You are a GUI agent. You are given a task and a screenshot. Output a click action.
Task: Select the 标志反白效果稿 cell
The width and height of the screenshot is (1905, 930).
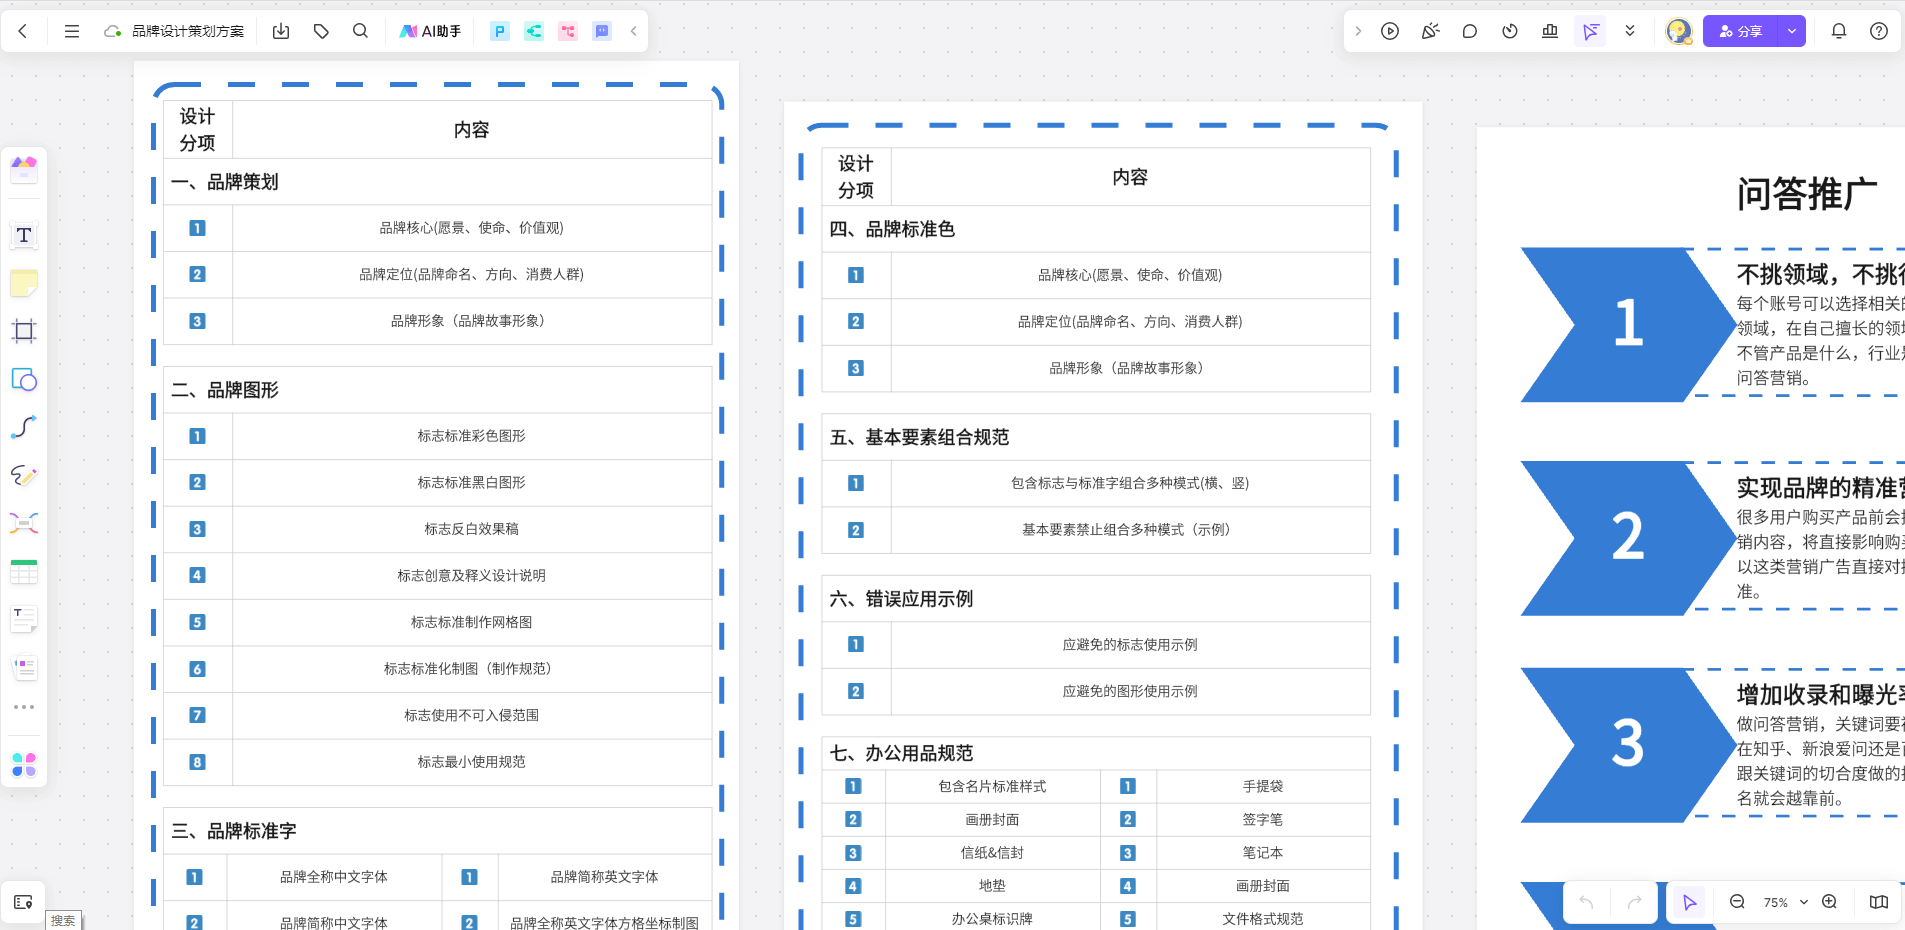[x=471, y=529]
